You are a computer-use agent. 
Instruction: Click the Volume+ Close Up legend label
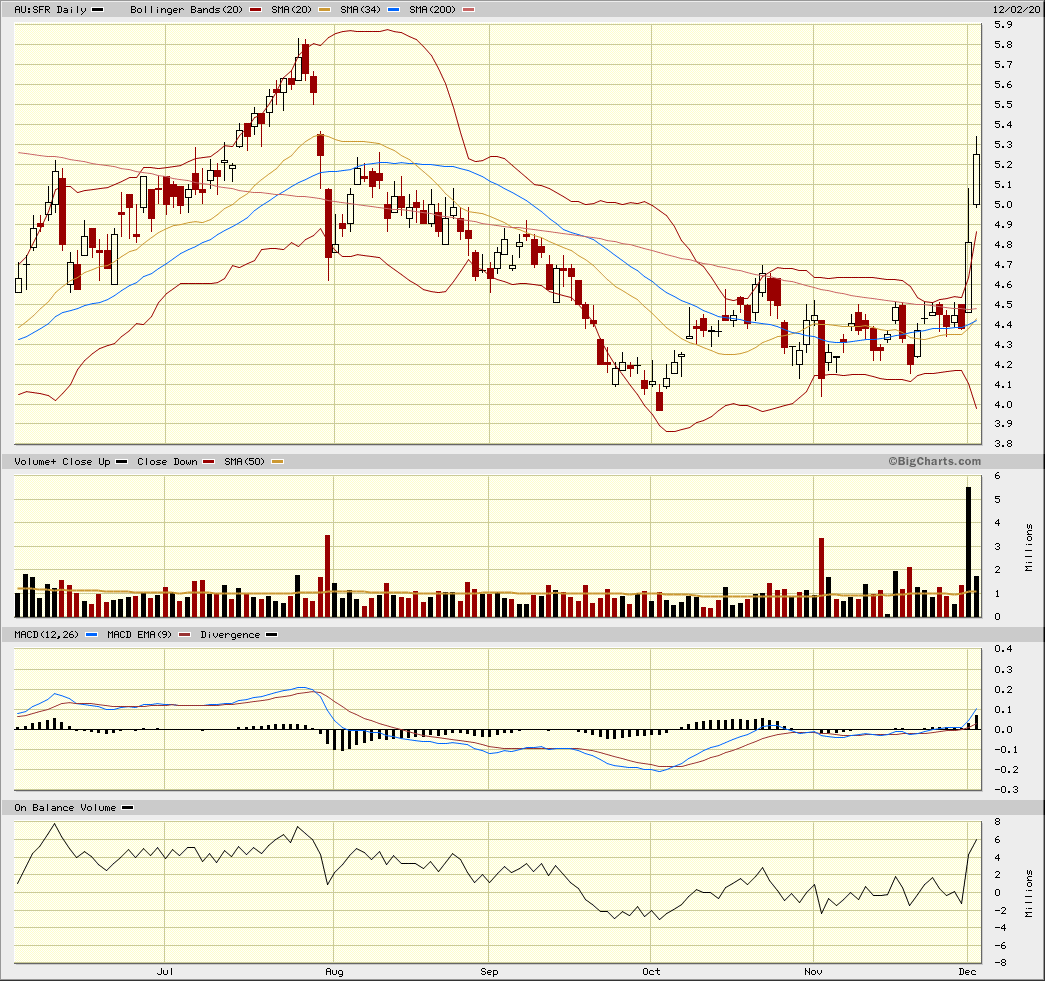pyautogui.click(x=62, y=462)
